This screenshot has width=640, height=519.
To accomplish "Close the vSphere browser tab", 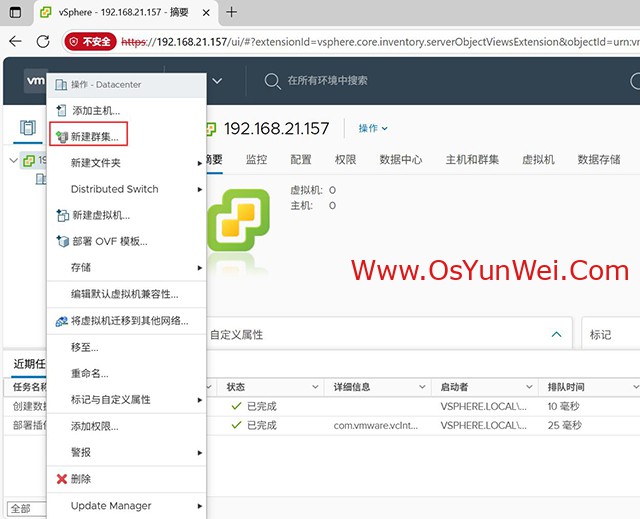I will click(206, 13).
